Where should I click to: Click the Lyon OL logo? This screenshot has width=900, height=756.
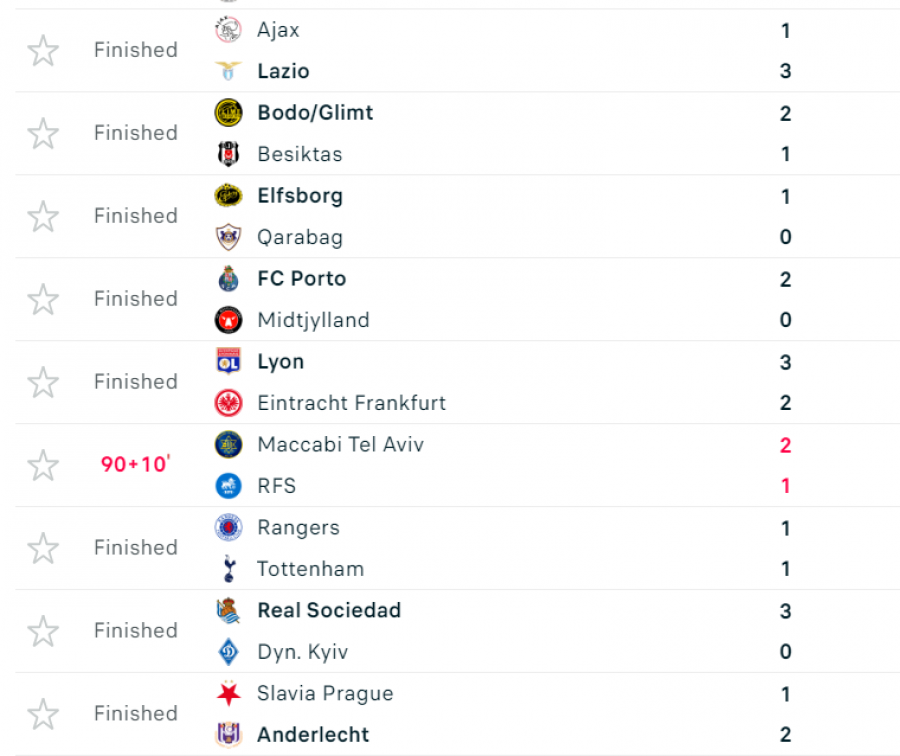click(x=228, y=361)
